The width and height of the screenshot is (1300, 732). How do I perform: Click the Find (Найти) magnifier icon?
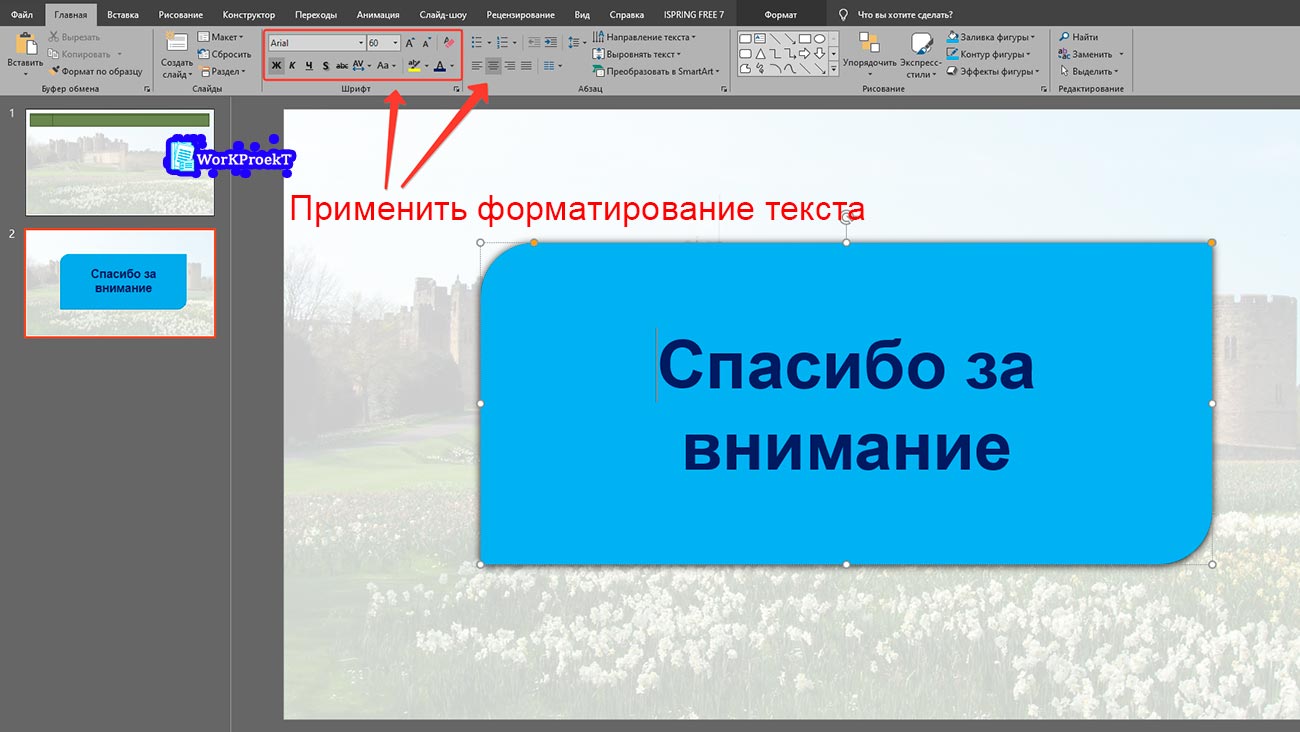tap(1064, 37)
